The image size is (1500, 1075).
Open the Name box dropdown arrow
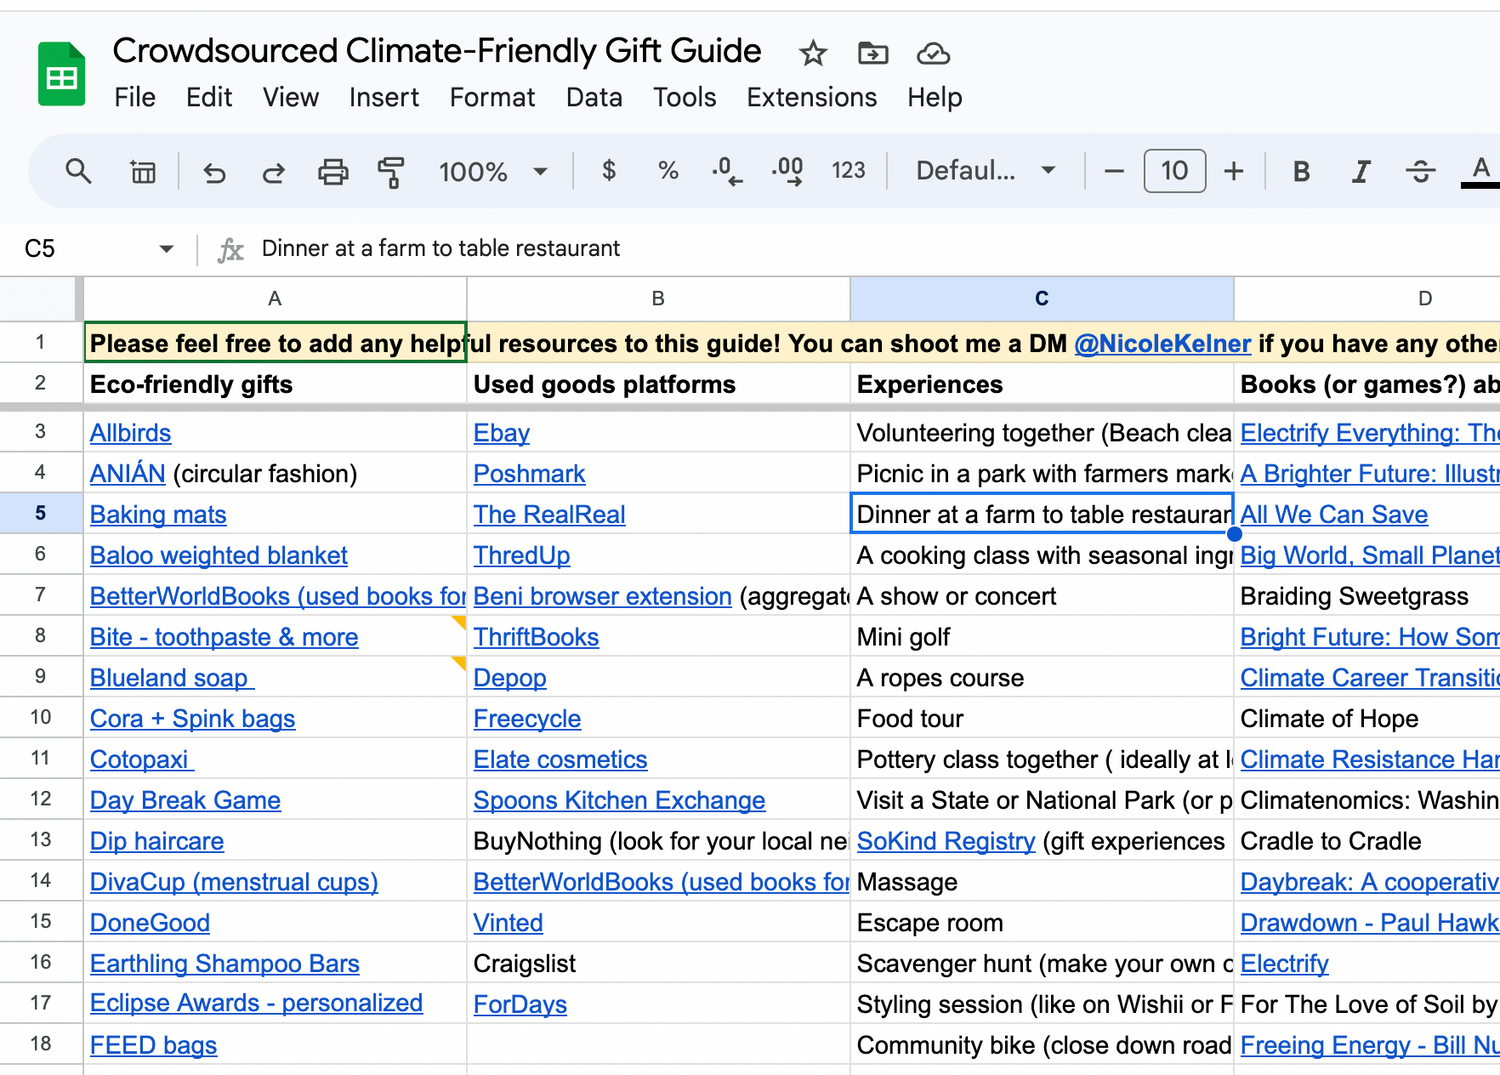[x=166, y=249]
